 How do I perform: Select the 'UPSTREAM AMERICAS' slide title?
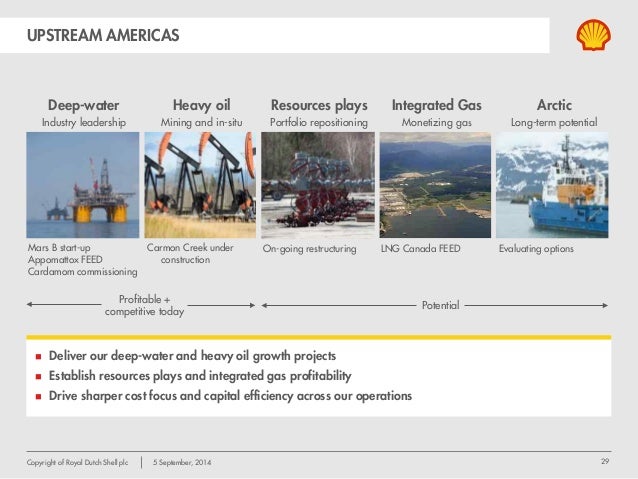pyautogui.click(x=103, y=35)
